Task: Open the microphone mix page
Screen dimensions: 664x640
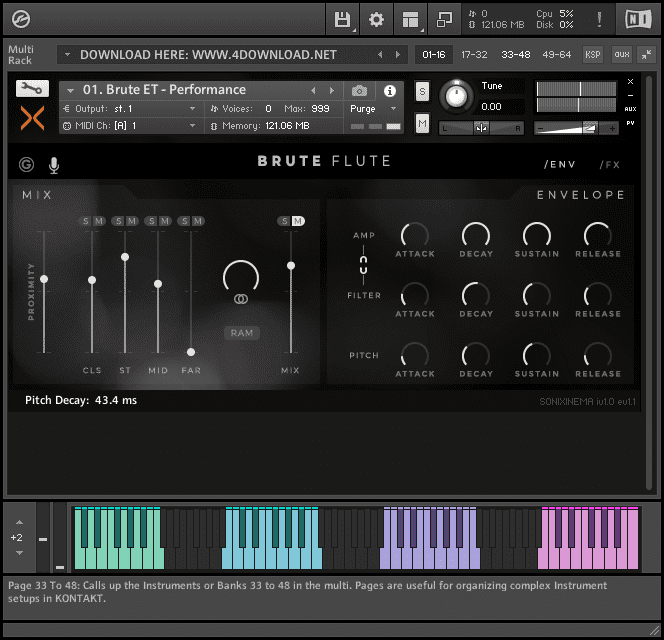Action: pos(54,165)
